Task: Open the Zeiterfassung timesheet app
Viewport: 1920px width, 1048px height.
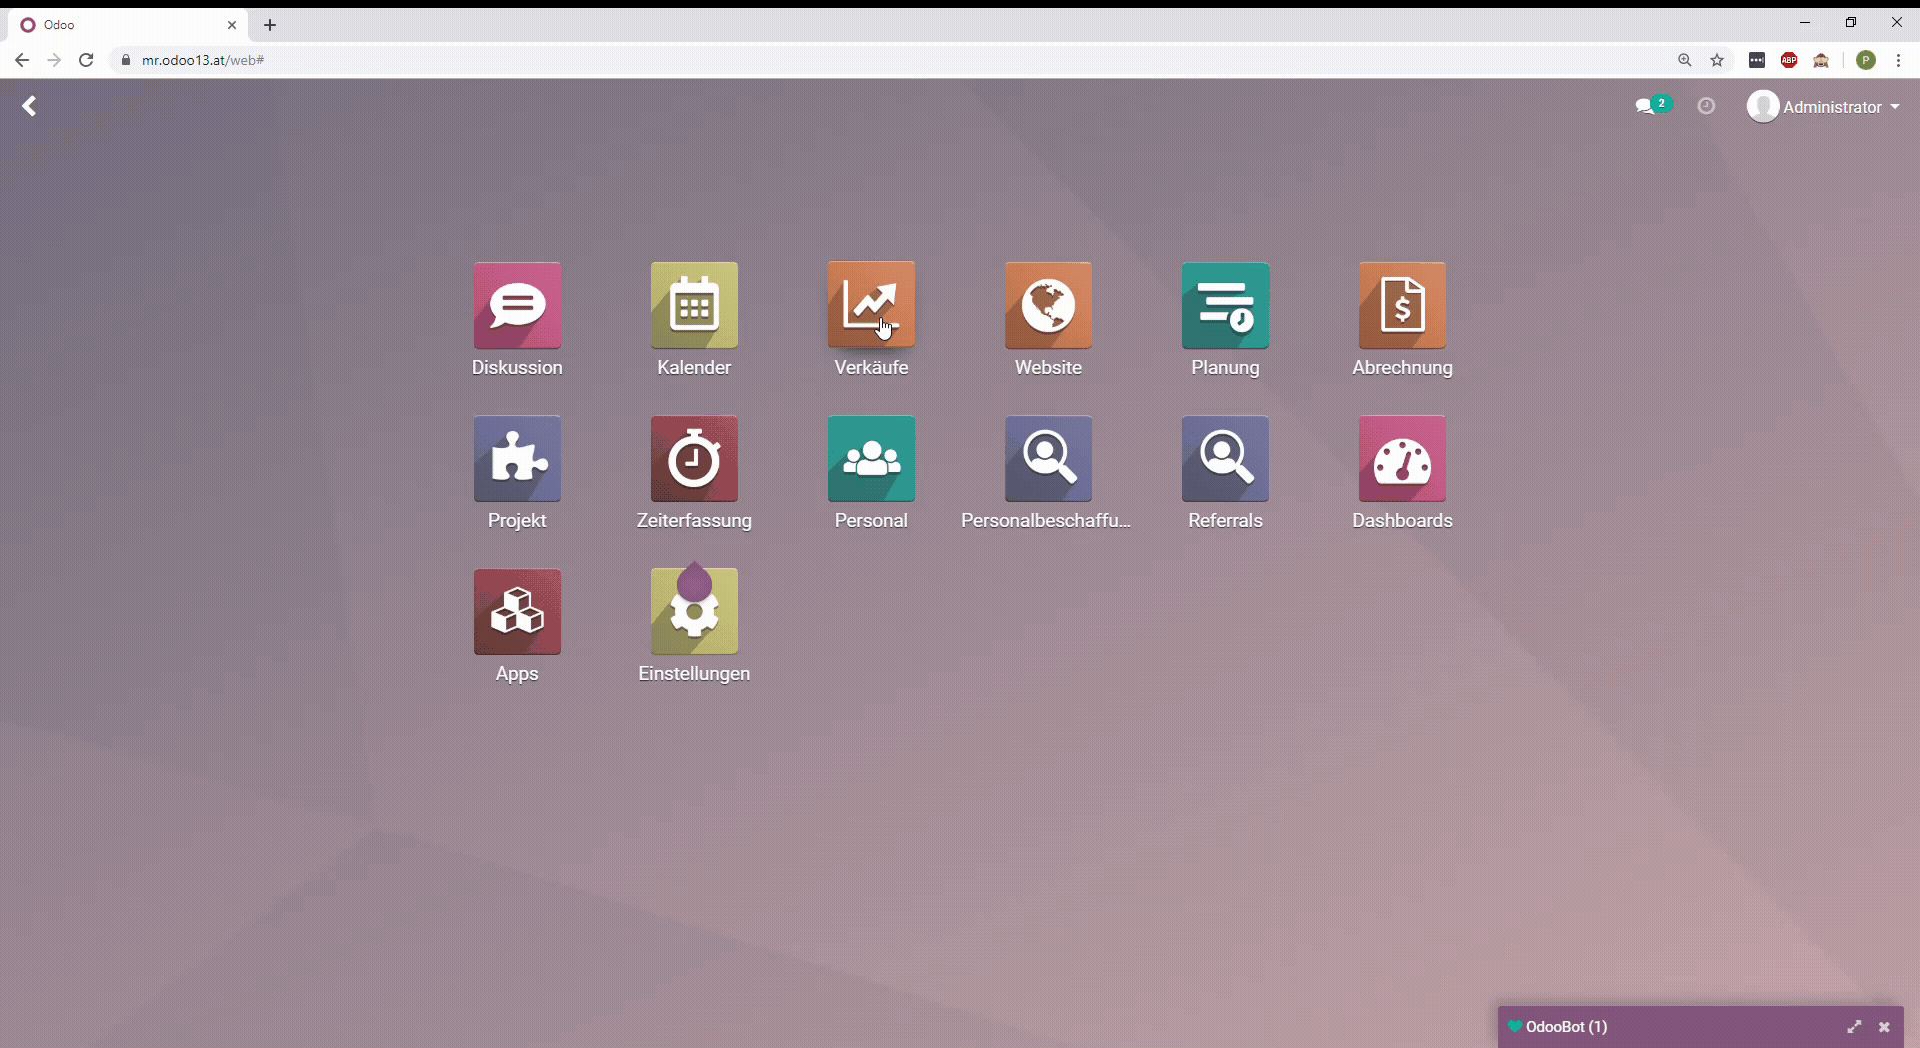Action: pos(694,458)
